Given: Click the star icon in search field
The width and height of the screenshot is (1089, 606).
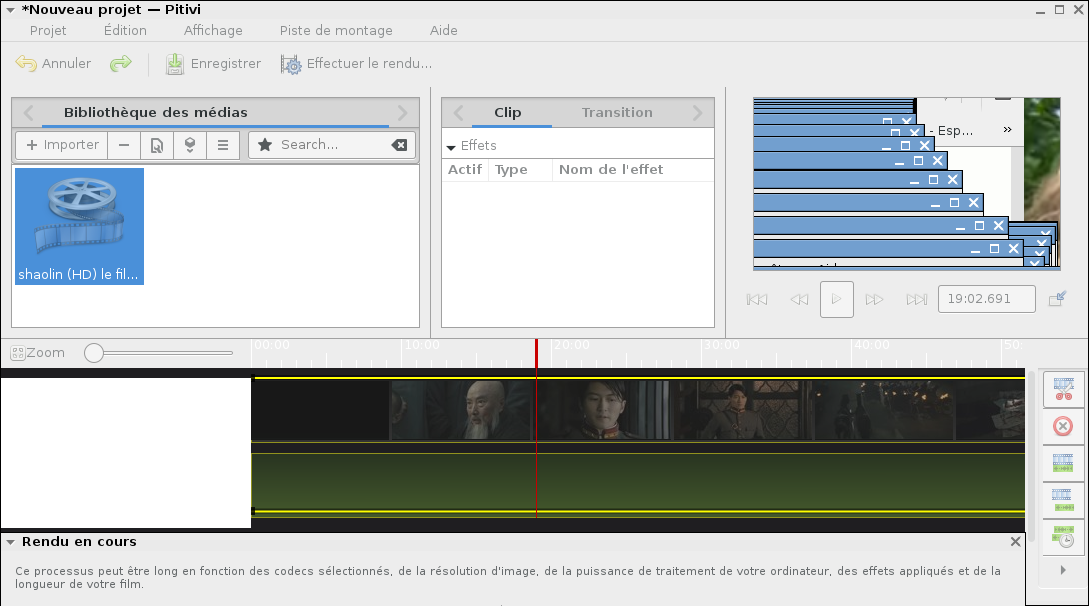Looking at the screenshot, I should 265,145.
